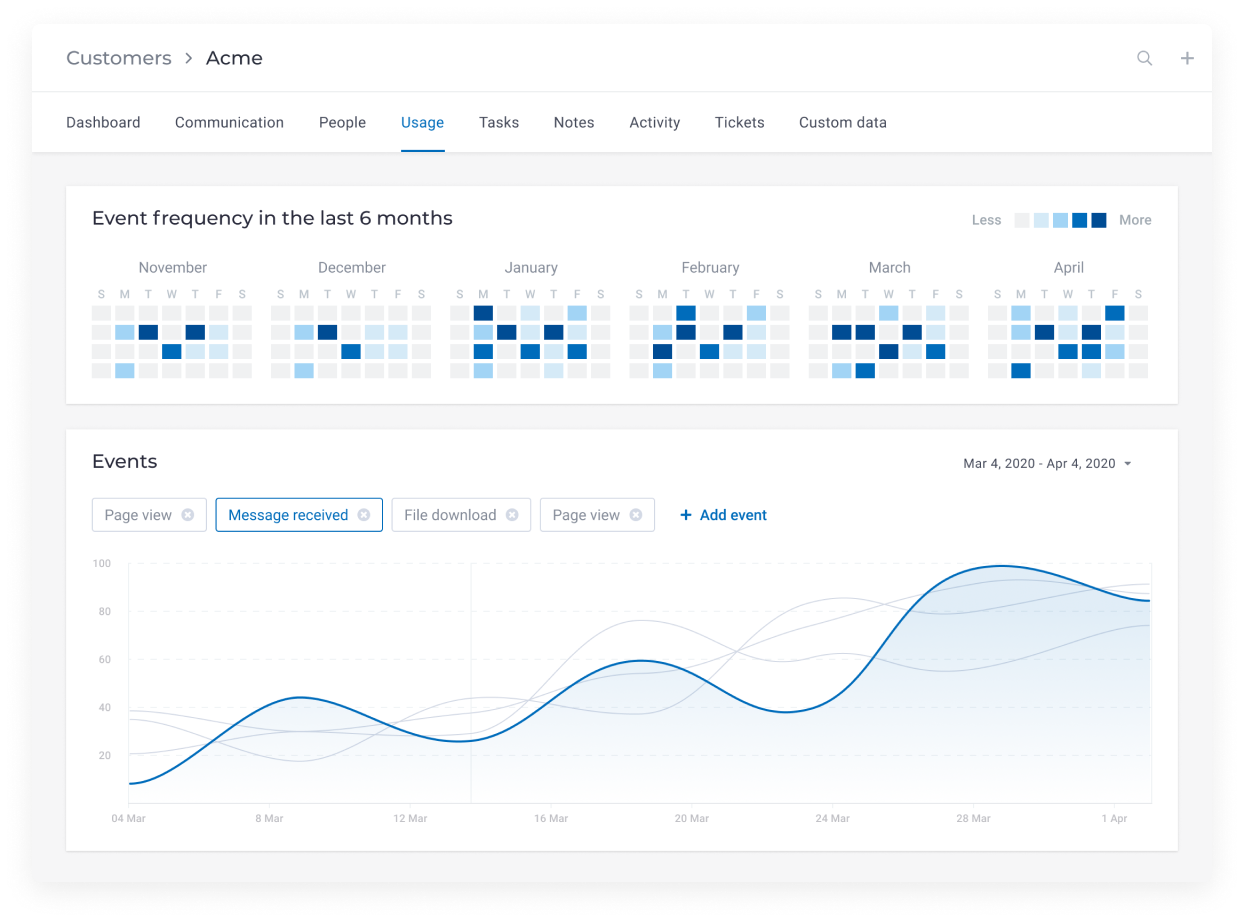This screenshot has width=1244, height=922.
Task: Click the search magnifier icon
Action: point(1144,58)
